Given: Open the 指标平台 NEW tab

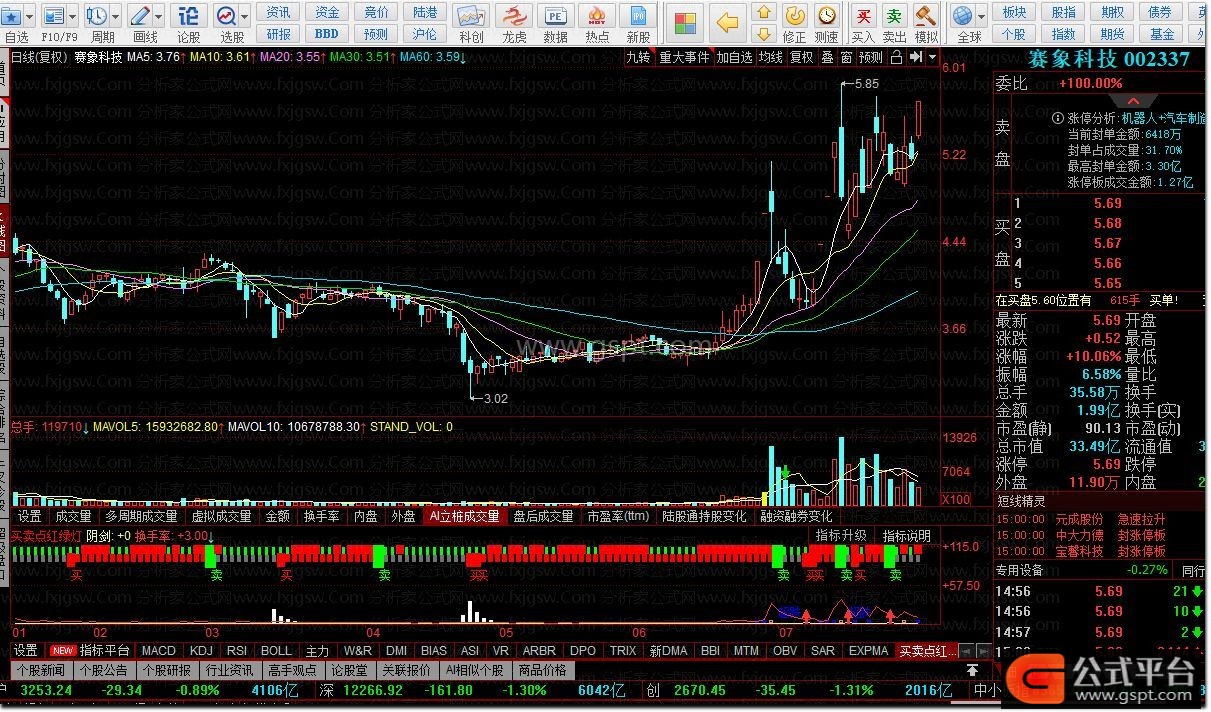Looking at the screenshot, I should 91,650.
